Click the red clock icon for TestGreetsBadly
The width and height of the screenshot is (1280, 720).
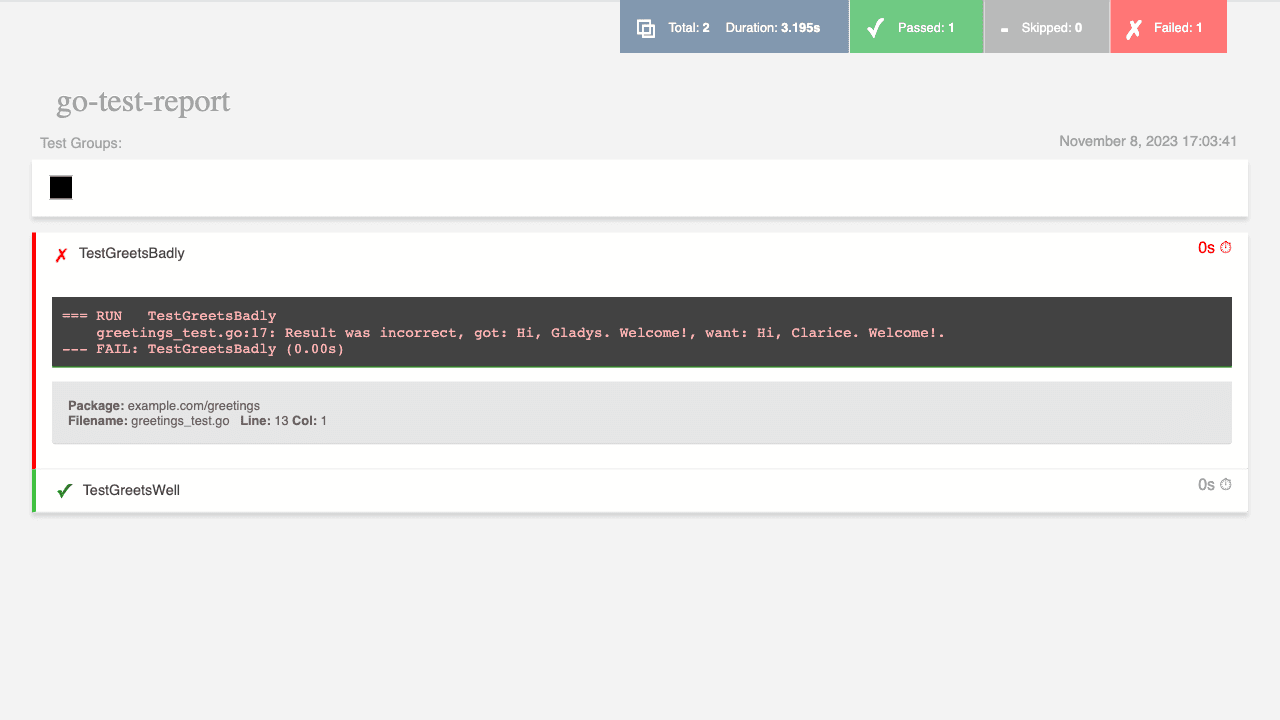(x=1226, y=247)
